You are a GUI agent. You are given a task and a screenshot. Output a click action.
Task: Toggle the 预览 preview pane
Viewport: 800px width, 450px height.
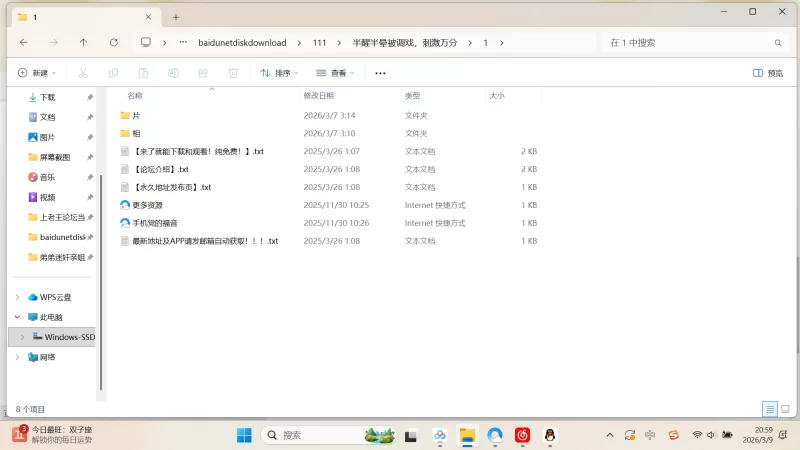point(767,73)
